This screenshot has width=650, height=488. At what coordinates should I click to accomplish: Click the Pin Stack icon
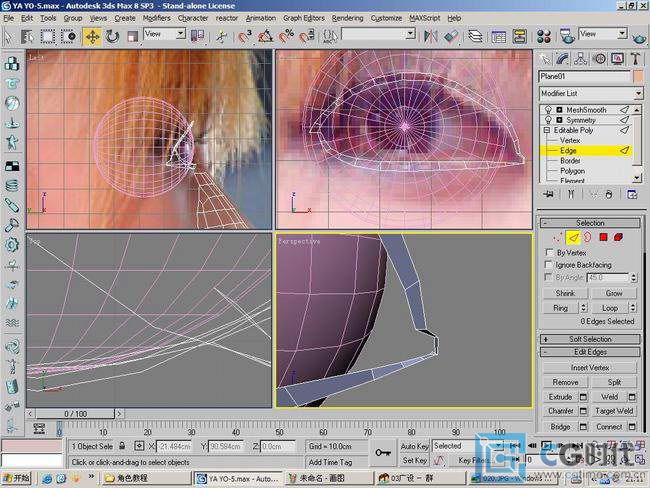(548, 194)
